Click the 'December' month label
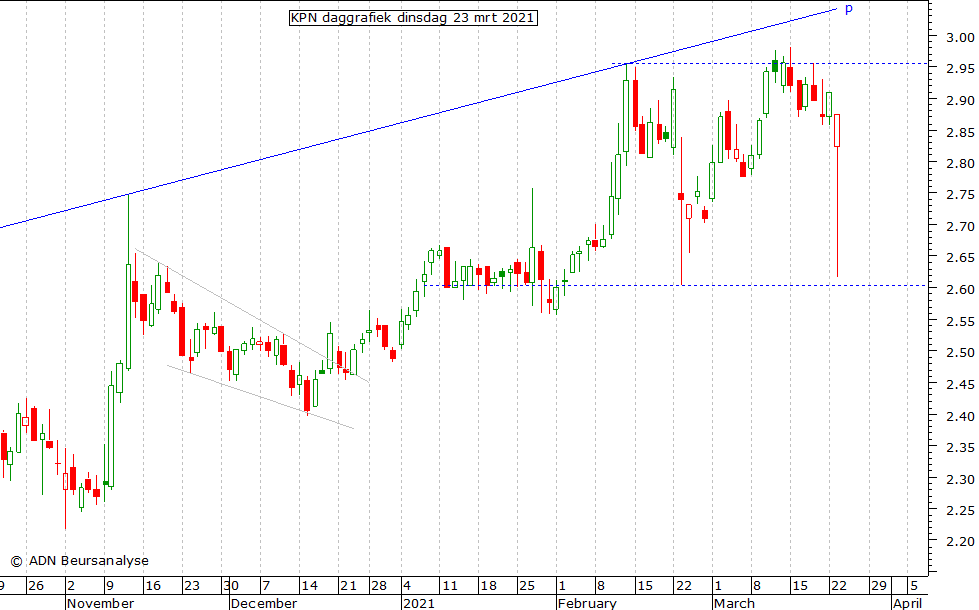The image size is (979, 610). pyautogui.click(x=263, y=603)
